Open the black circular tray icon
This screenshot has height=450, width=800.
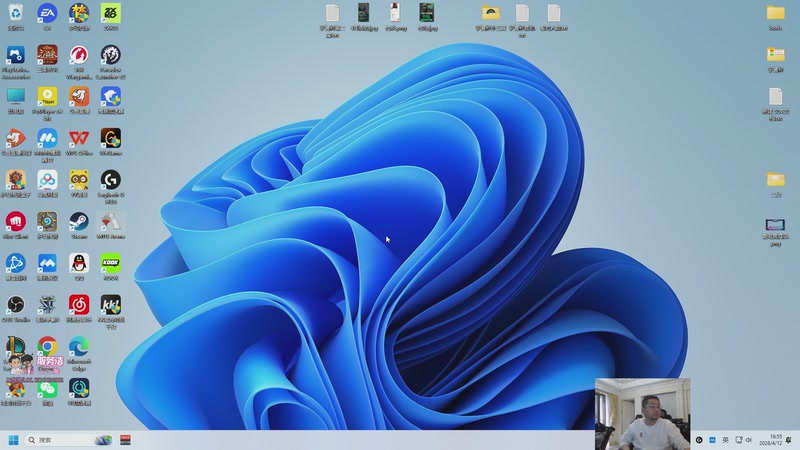point(699,440)
